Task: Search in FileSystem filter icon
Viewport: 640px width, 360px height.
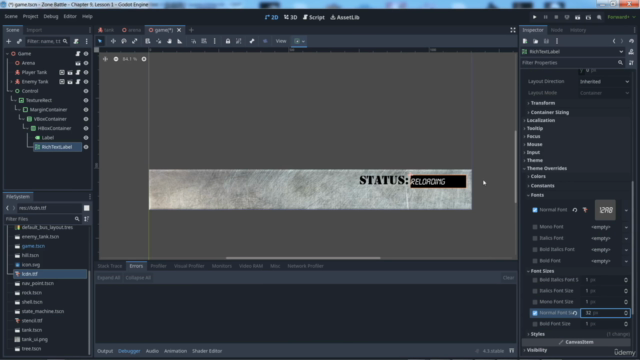Action: 77,219
